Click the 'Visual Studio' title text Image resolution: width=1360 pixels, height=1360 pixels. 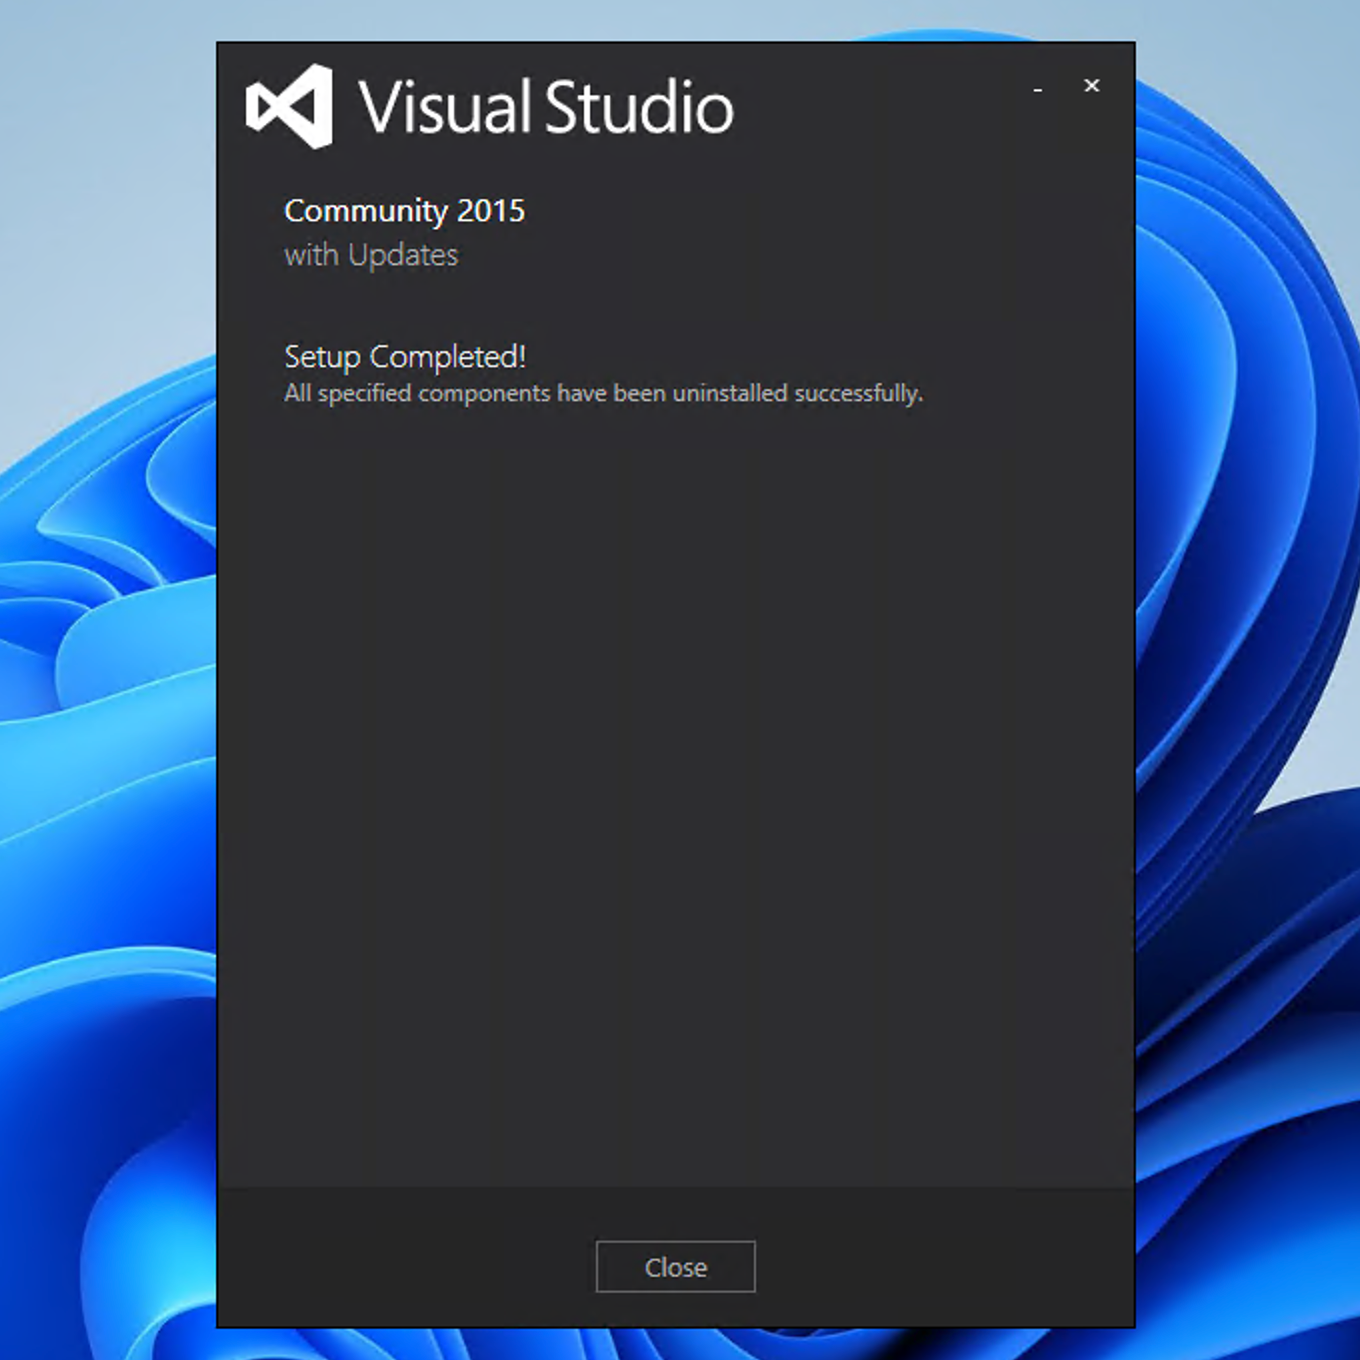tap(546, 107)
